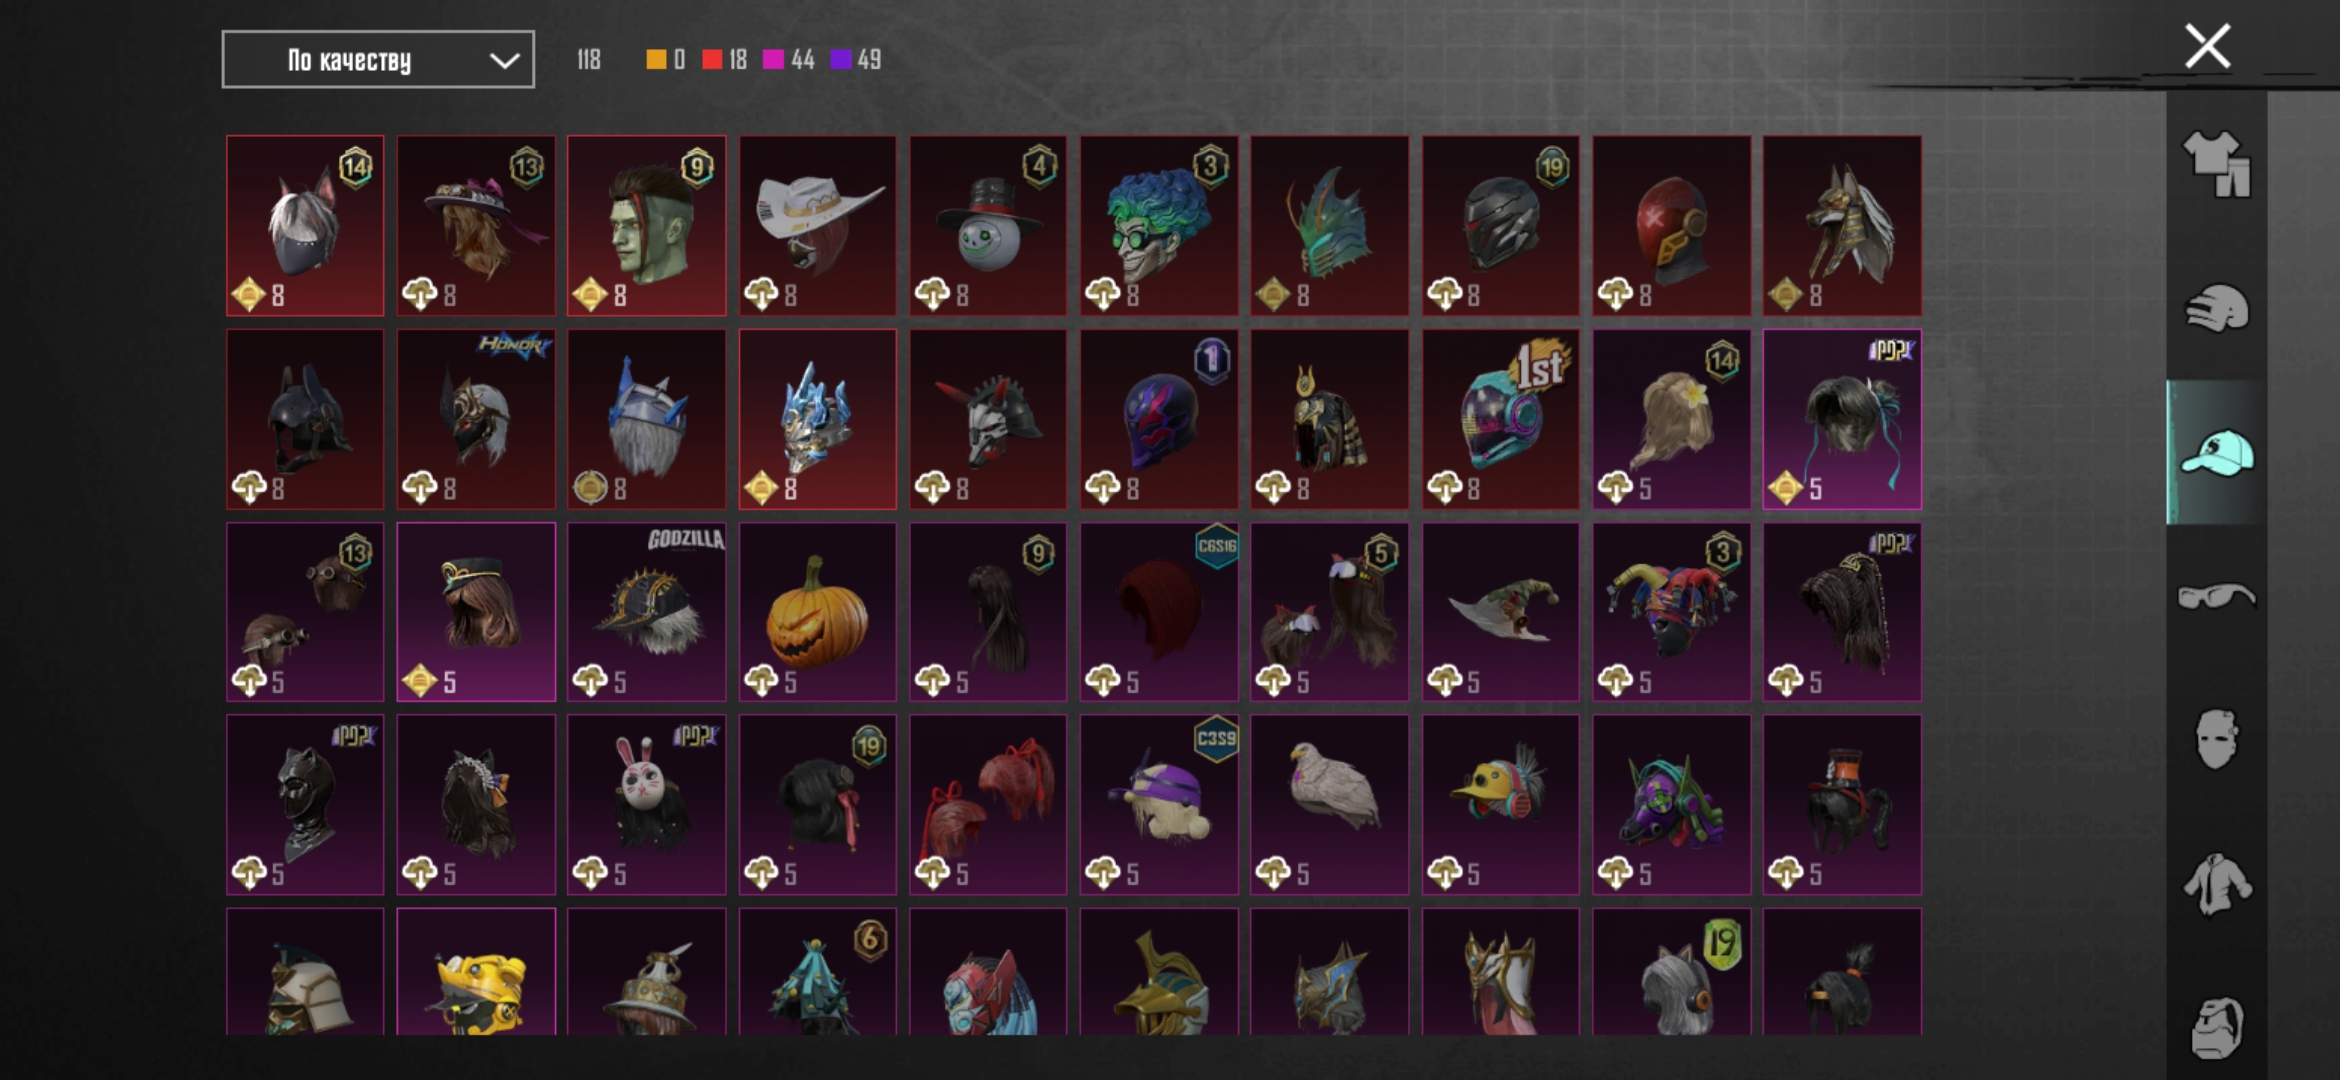
Task: Expand sorting options via chevron arrow
Action: click(x=504, y=61)
